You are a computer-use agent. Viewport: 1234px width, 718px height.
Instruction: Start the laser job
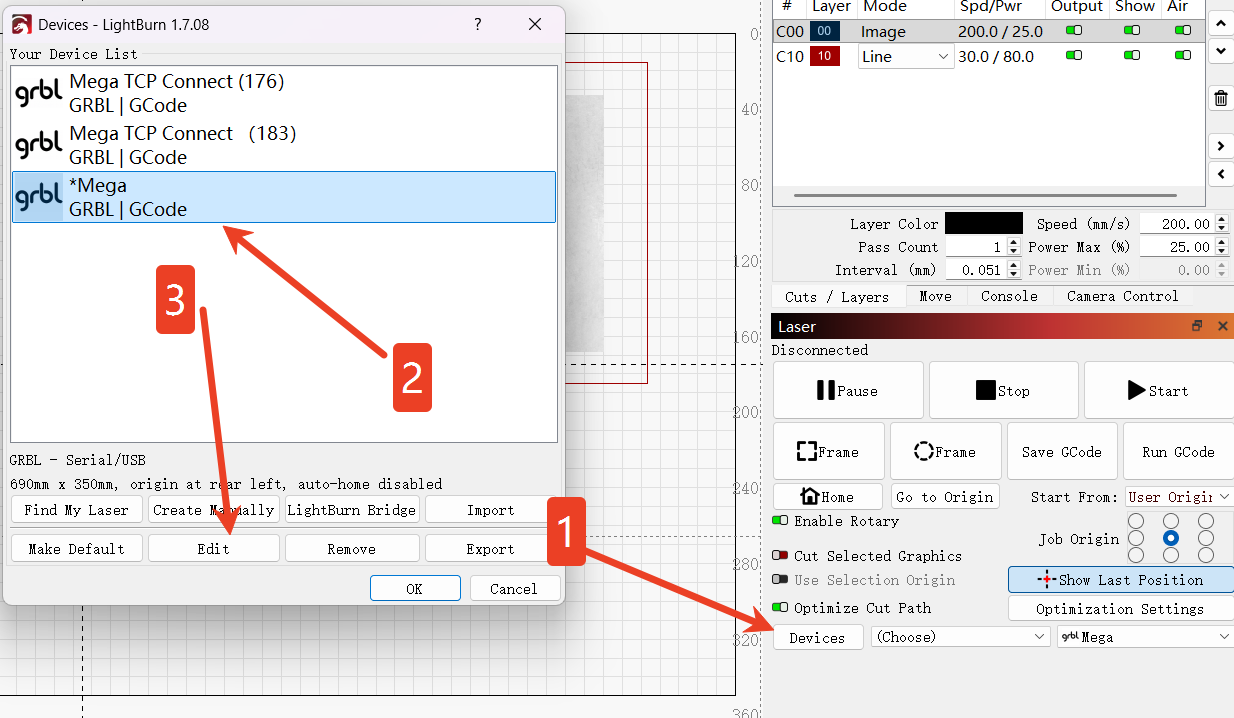[1157, 391]
